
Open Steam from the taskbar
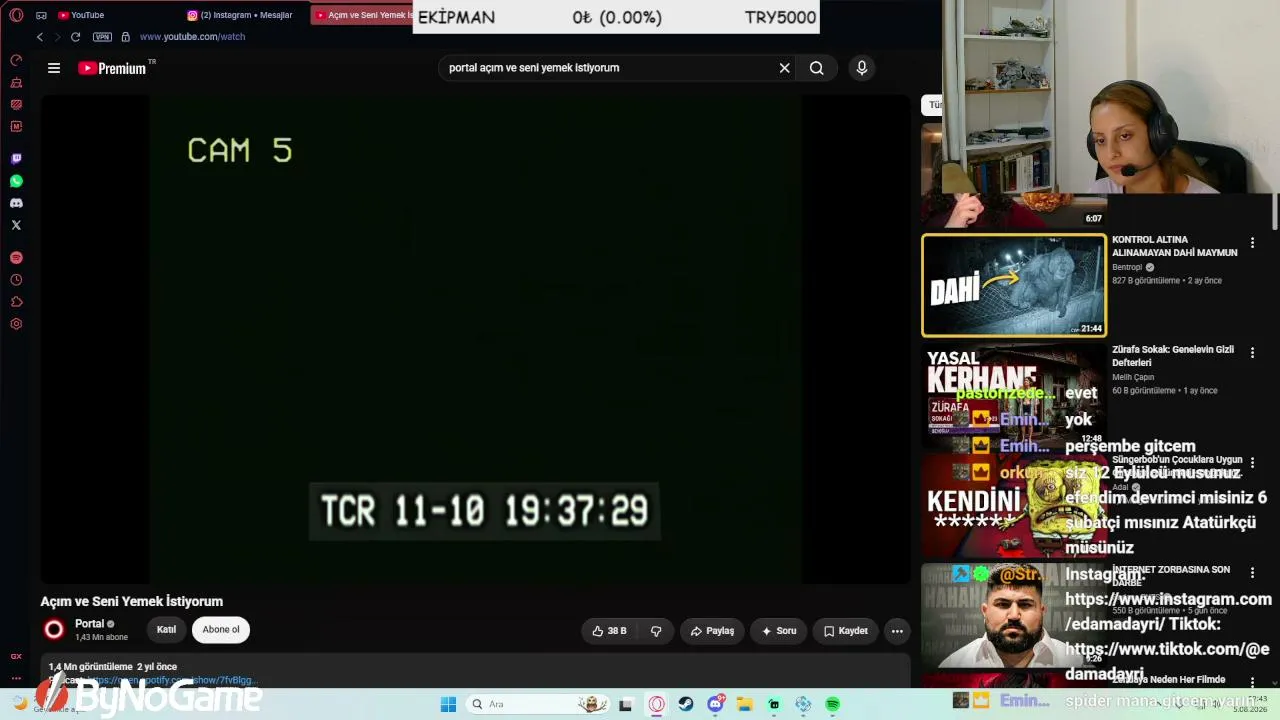point(686,704)
